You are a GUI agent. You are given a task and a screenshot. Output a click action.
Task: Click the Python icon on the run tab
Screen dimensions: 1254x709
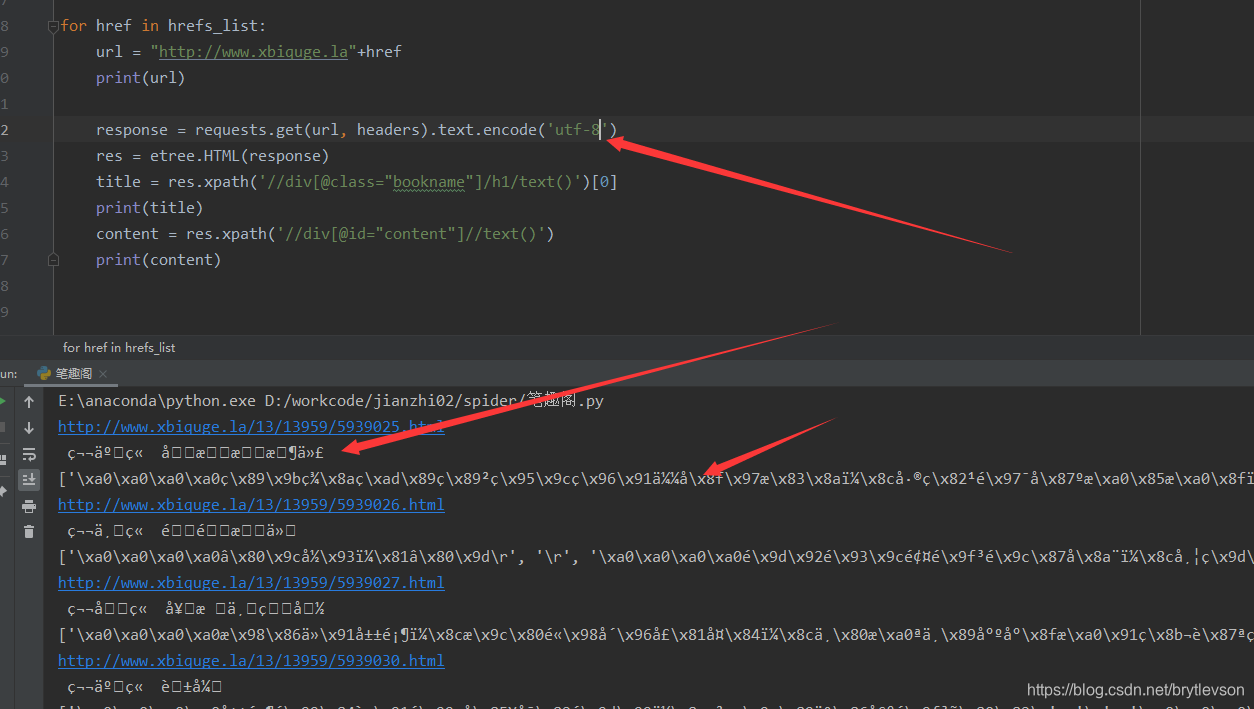pyautogui.click(x=44, y=373)
